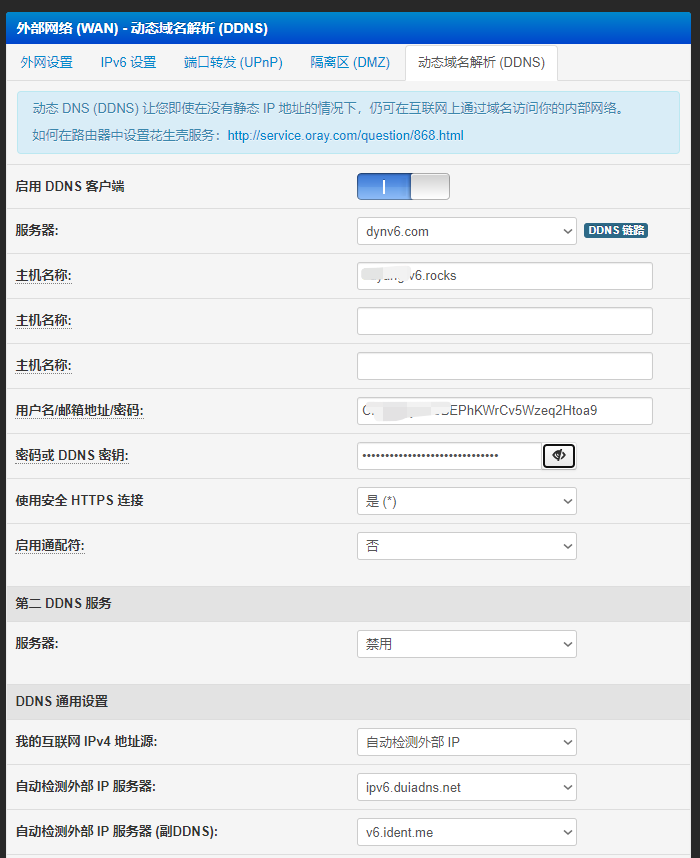This screenshot has width=700, height=858.
Task: Open the v6.ident.me backup DDNS dropdown
Action: (x=466, y=831)
